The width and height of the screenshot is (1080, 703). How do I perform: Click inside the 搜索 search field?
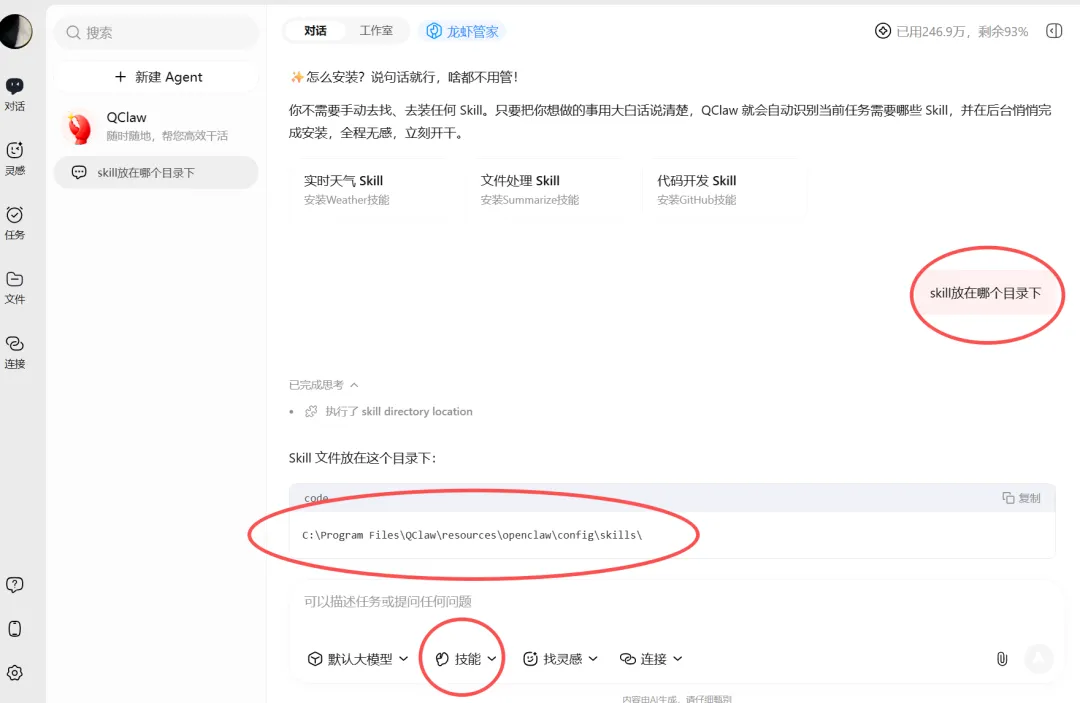tap(156, 32)
